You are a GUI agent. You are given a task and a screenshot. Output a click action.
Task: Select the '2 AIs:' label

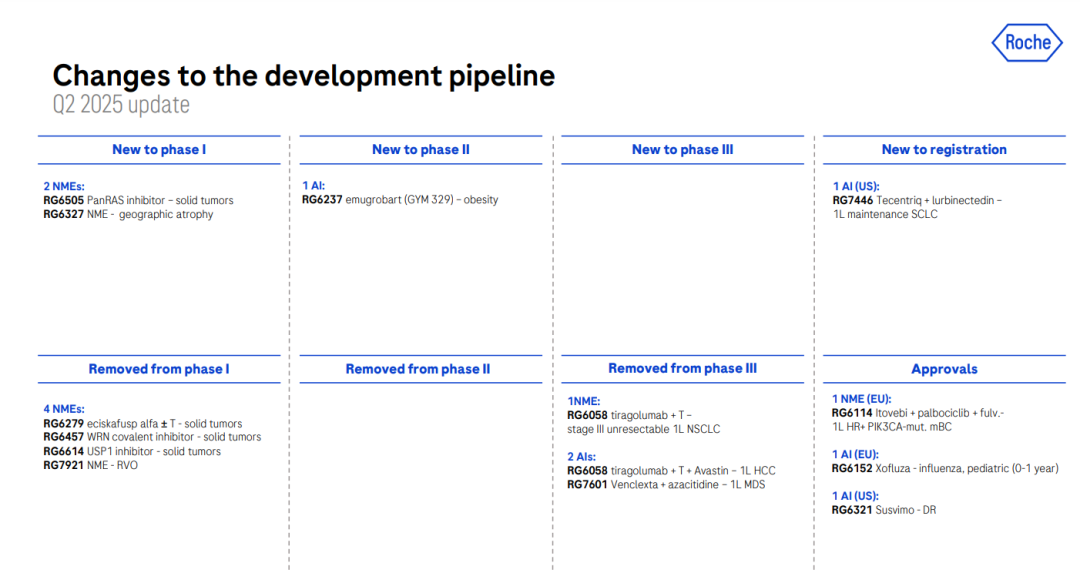point(581,457)
